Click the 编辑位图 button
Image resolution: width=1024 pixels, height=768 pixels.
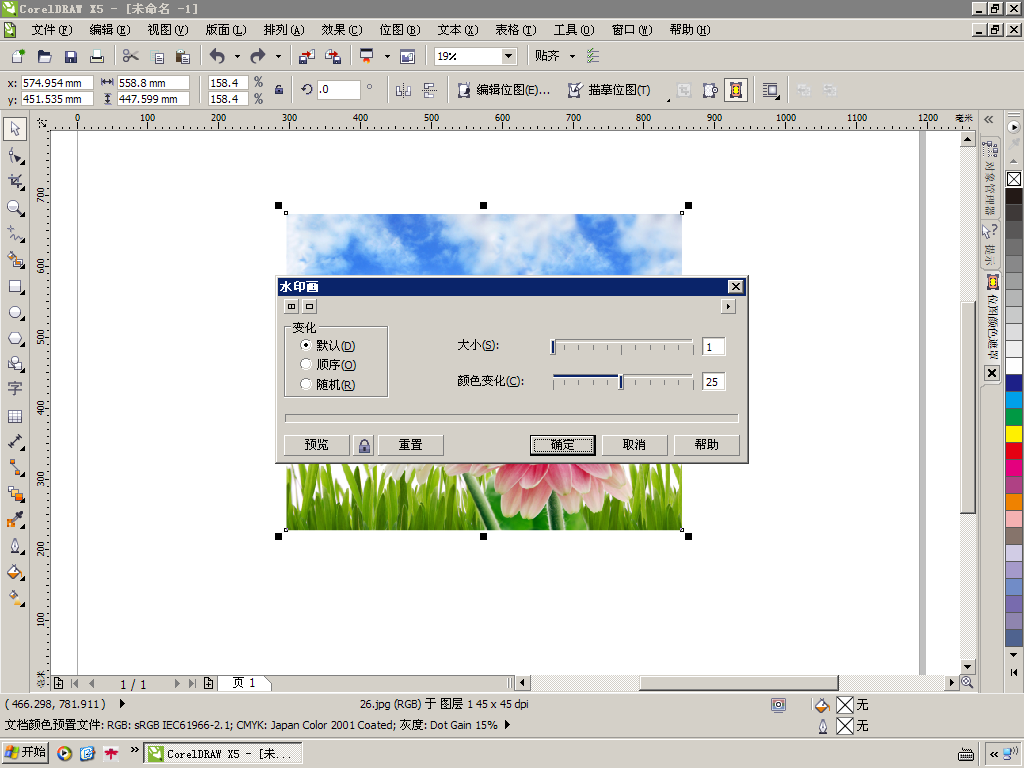(x=504, y=90)
